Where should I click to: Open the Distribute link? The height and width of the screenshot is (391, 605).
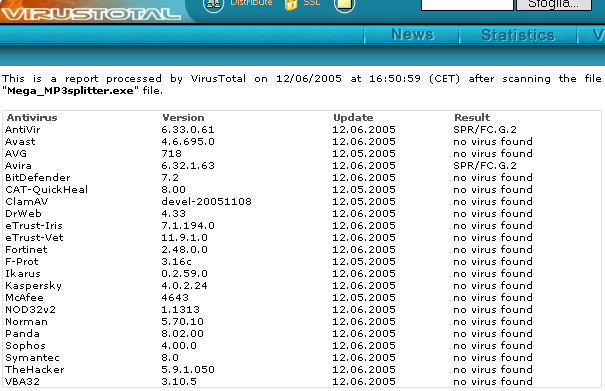tap(251, 3)
